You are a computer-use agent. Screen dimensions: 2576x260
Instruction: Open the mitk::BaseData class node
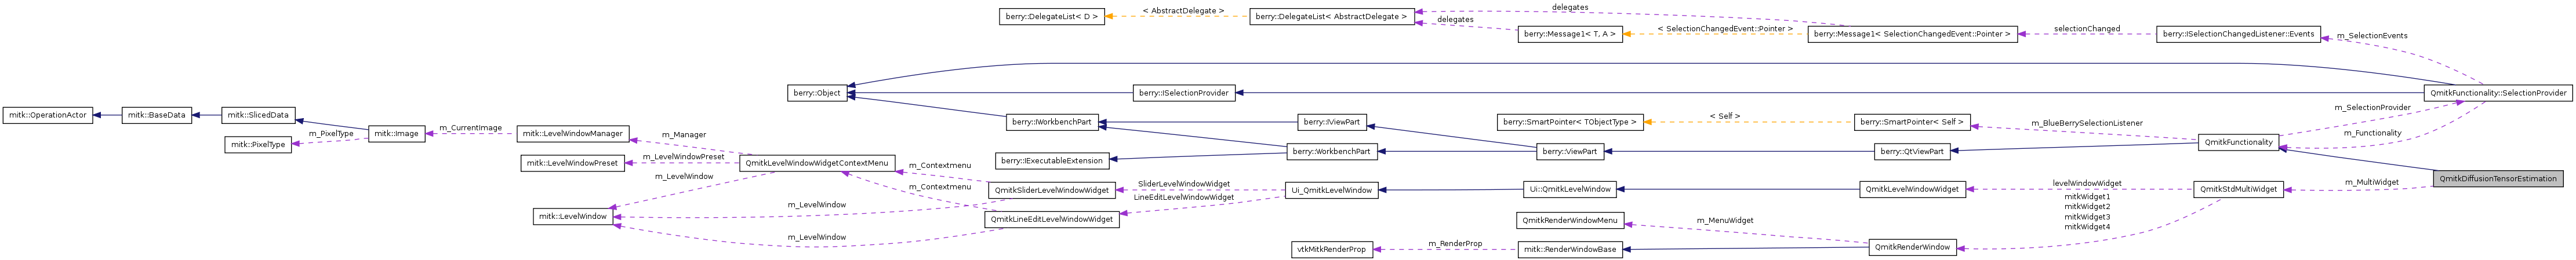point(157,116)
